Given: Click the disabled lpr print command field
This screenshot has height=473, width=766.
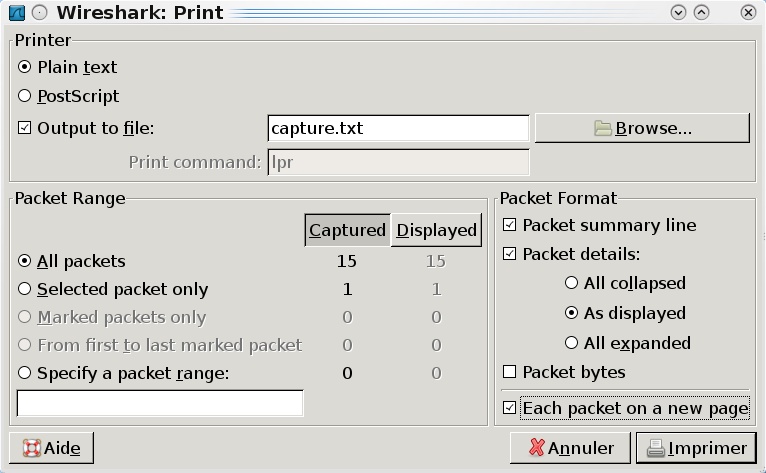Looking at the screenshot, I should (398, 162).
